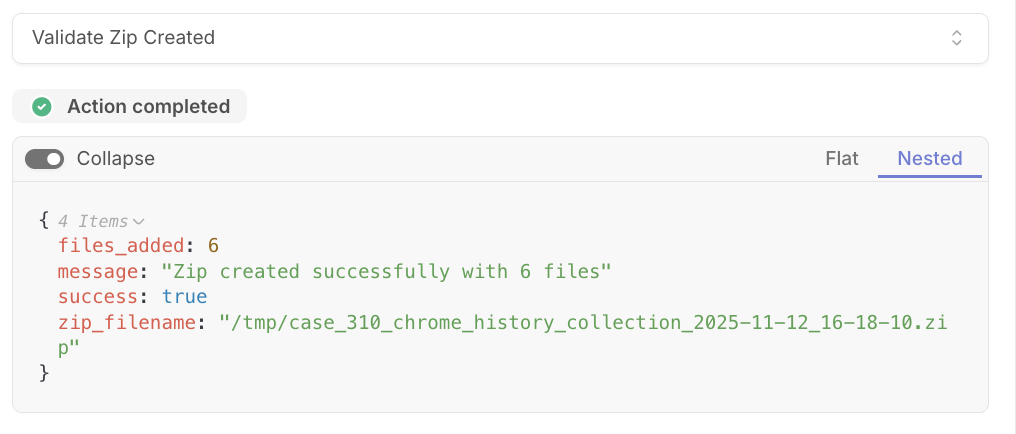
Task: Click the closing curly brace of JSON
Action: click(44, 373)
